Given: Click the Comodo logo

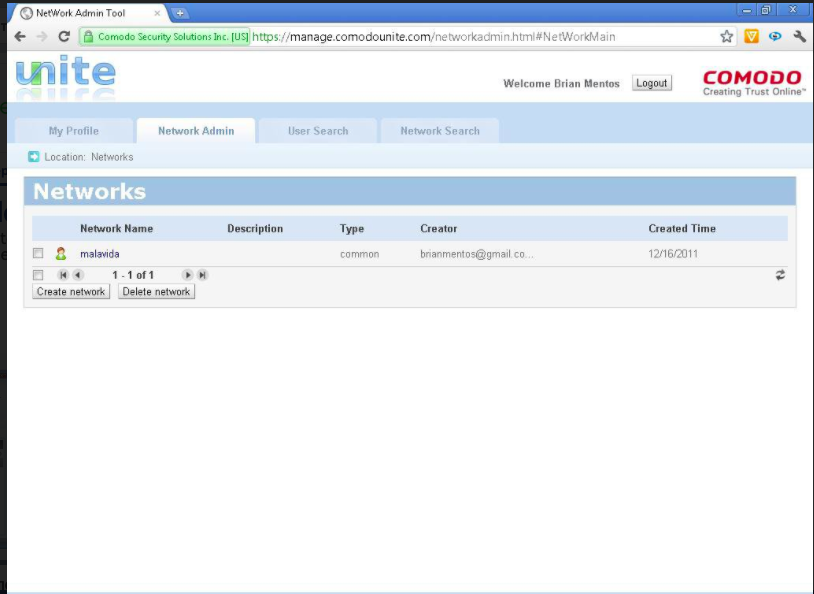Looking at the screenshot, I should pyautogui.click(x=754, y=83).
